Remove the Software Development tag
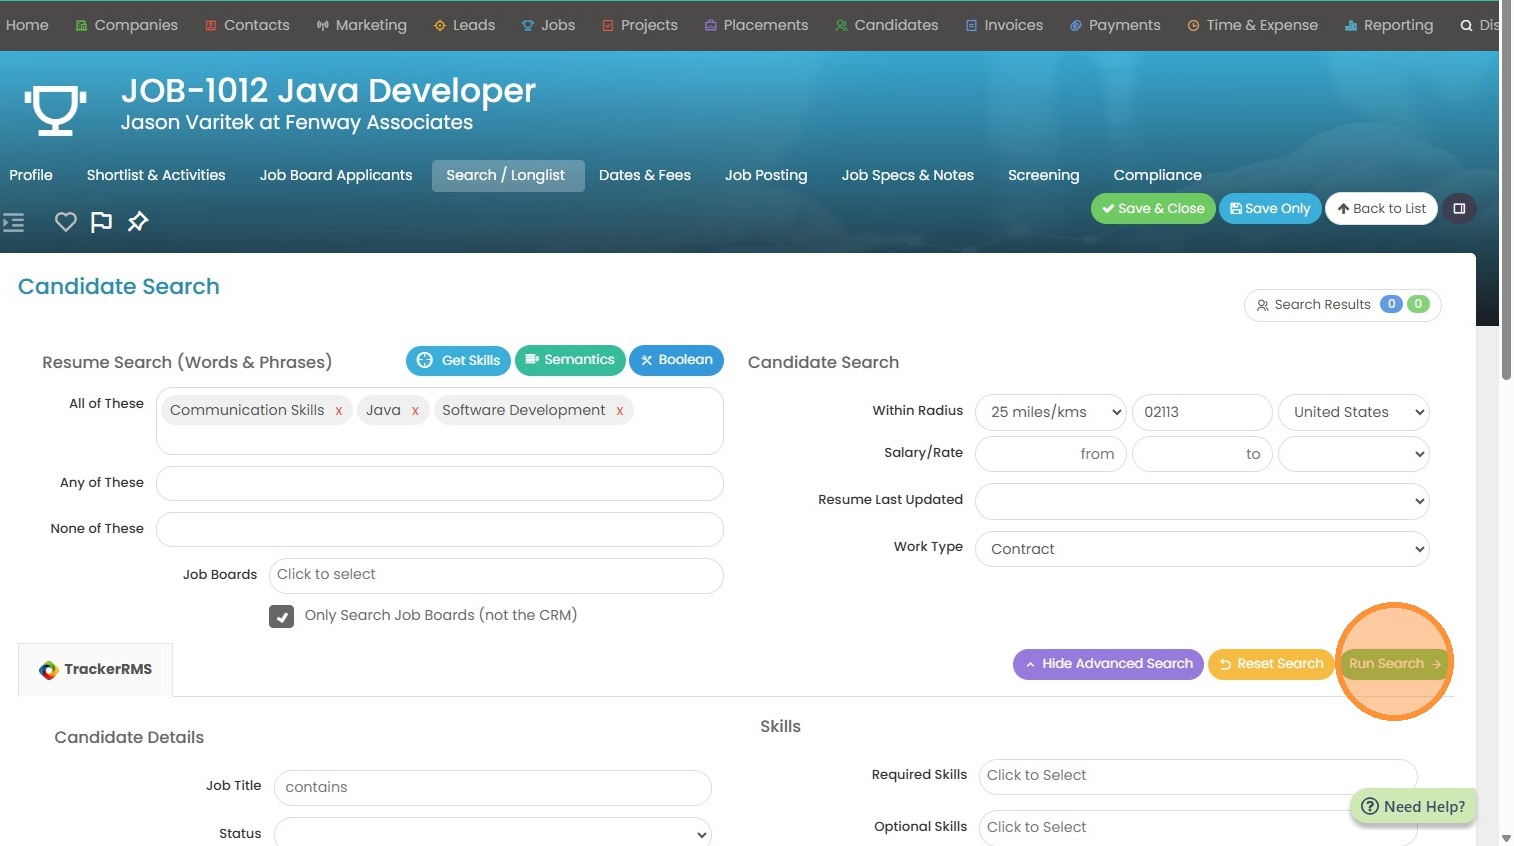1514x846 pixels. pos(620,411)
